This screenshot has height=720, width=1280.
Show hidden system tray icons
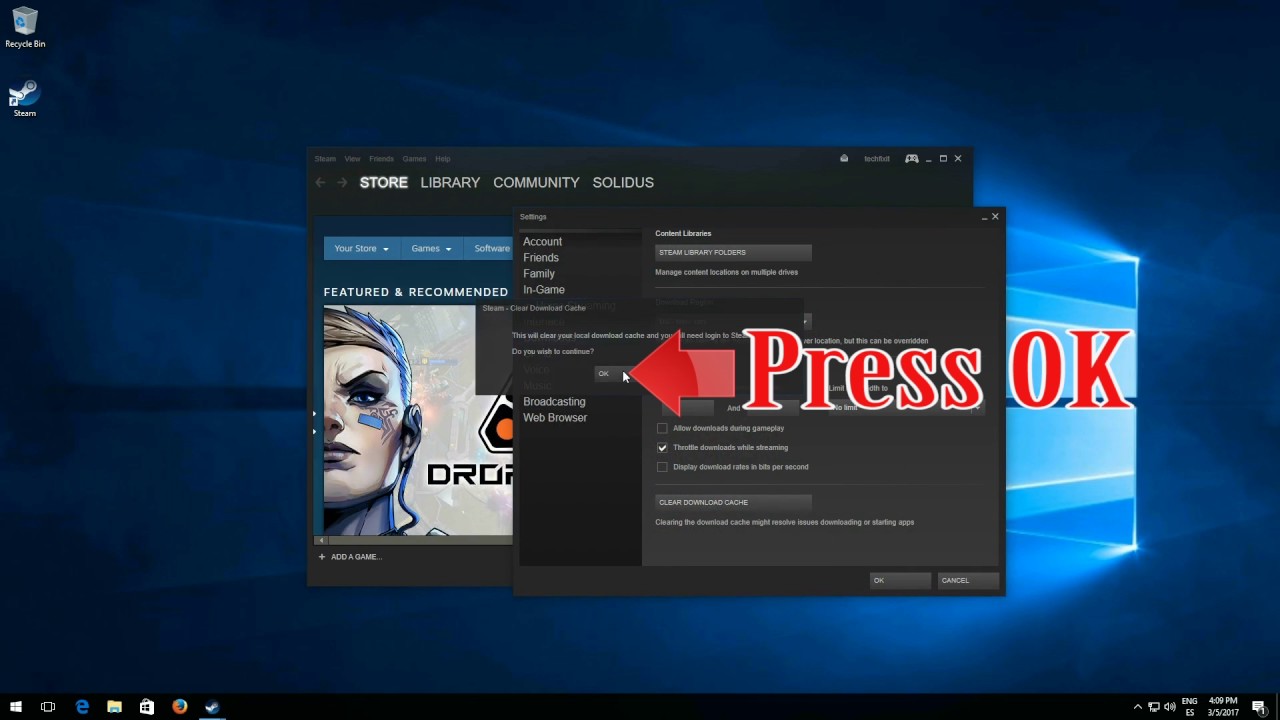click(1137, 707)
